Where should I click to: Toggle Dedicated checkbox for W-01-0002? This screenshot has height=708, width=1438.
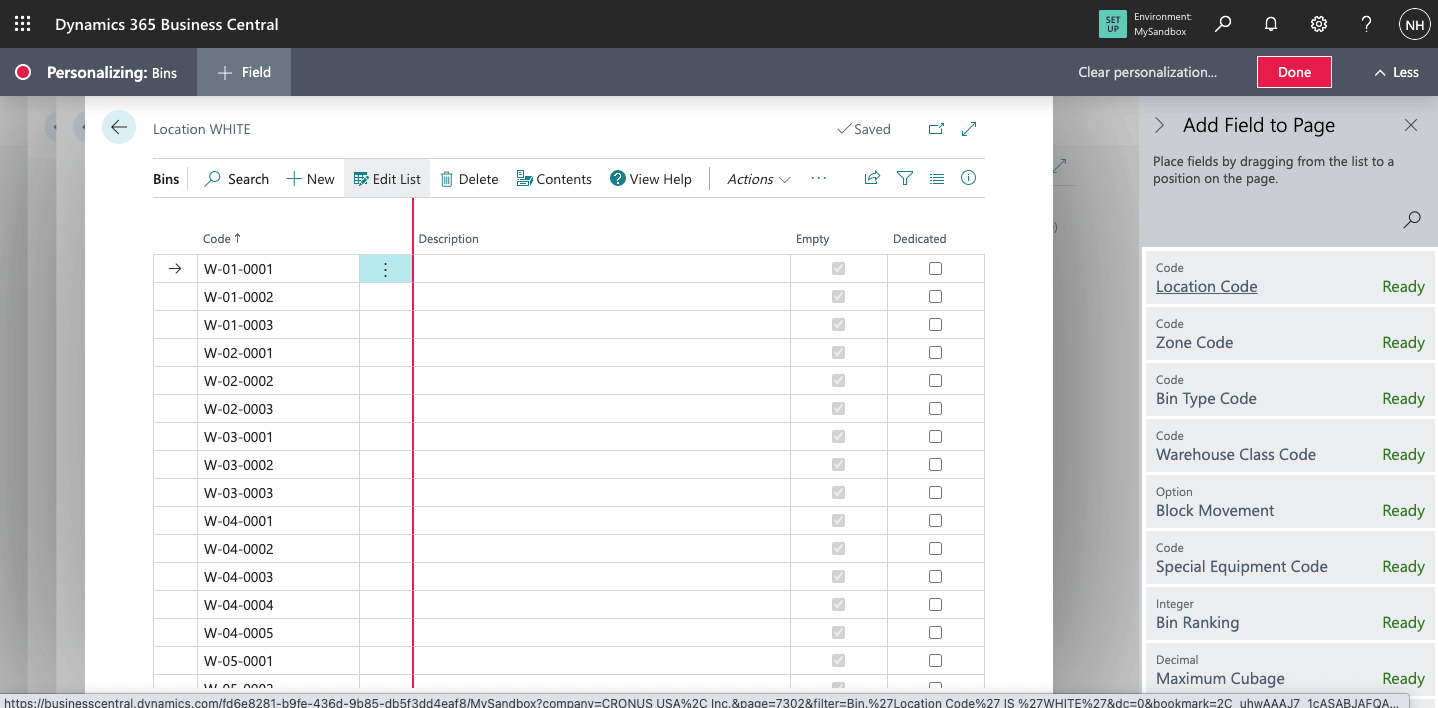click(x=935, y=297)
